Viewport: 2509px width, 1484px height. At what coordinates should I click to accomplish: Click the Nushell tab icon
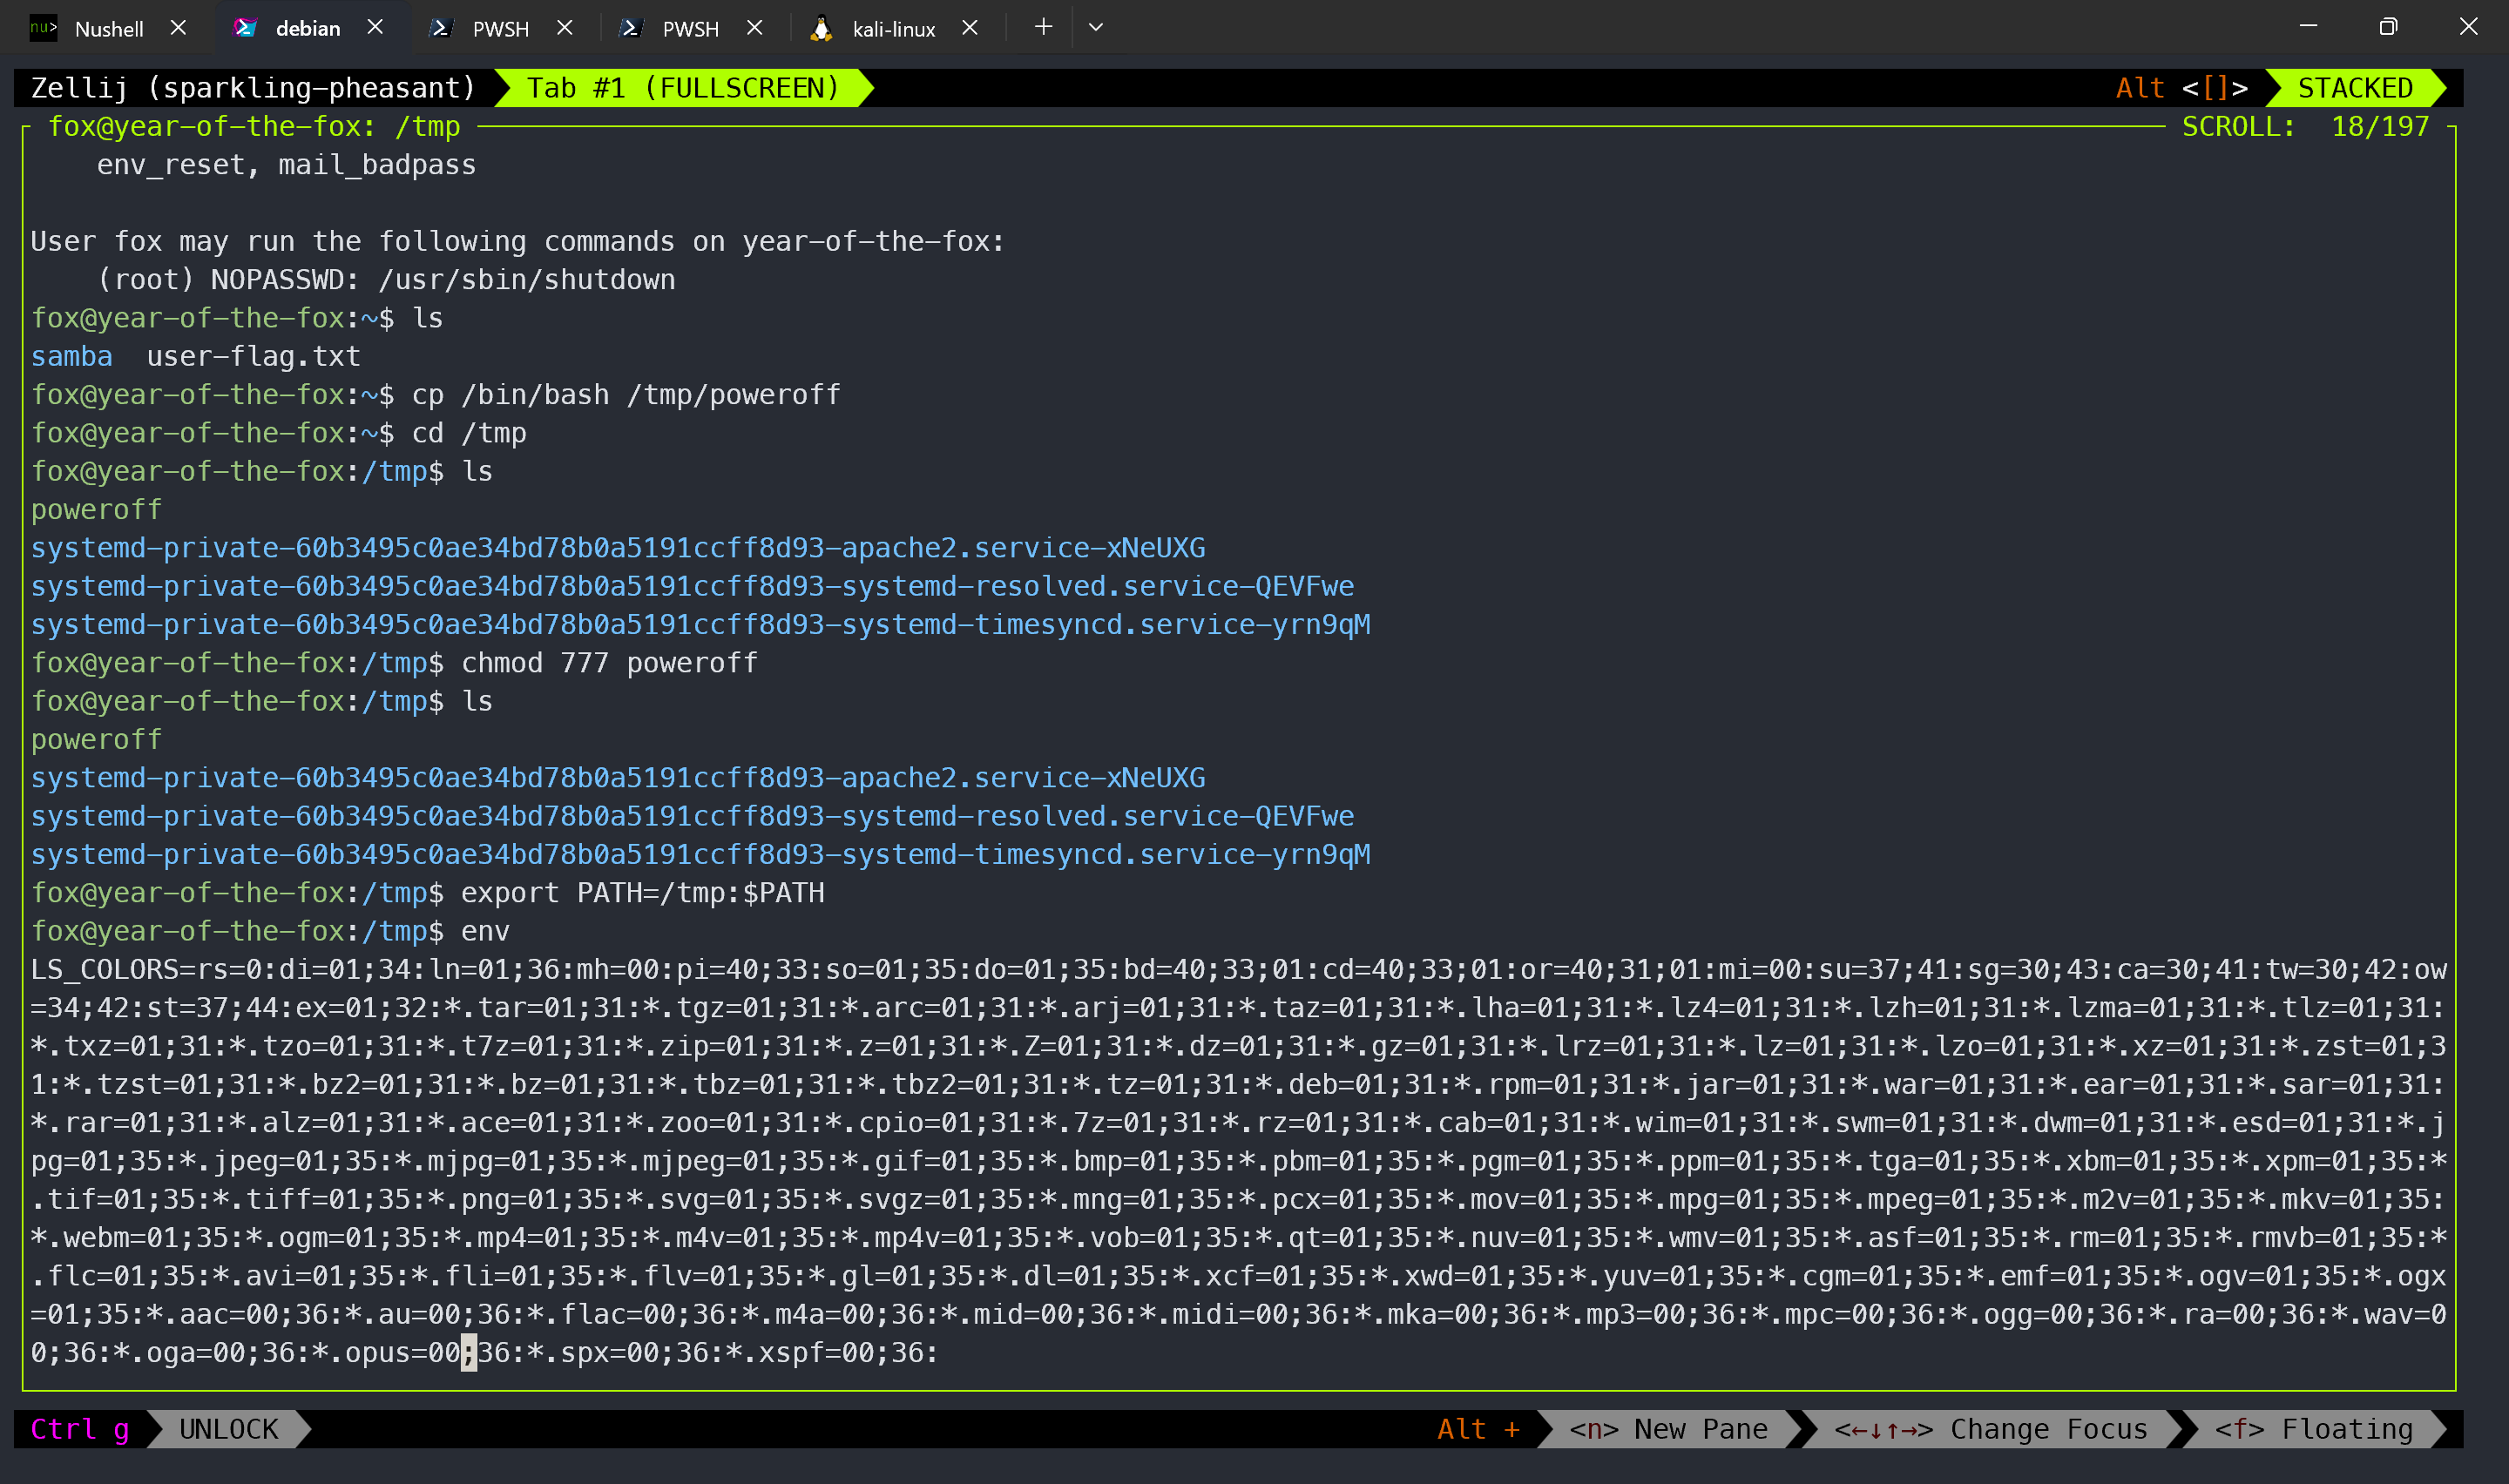tap(43, 28)
